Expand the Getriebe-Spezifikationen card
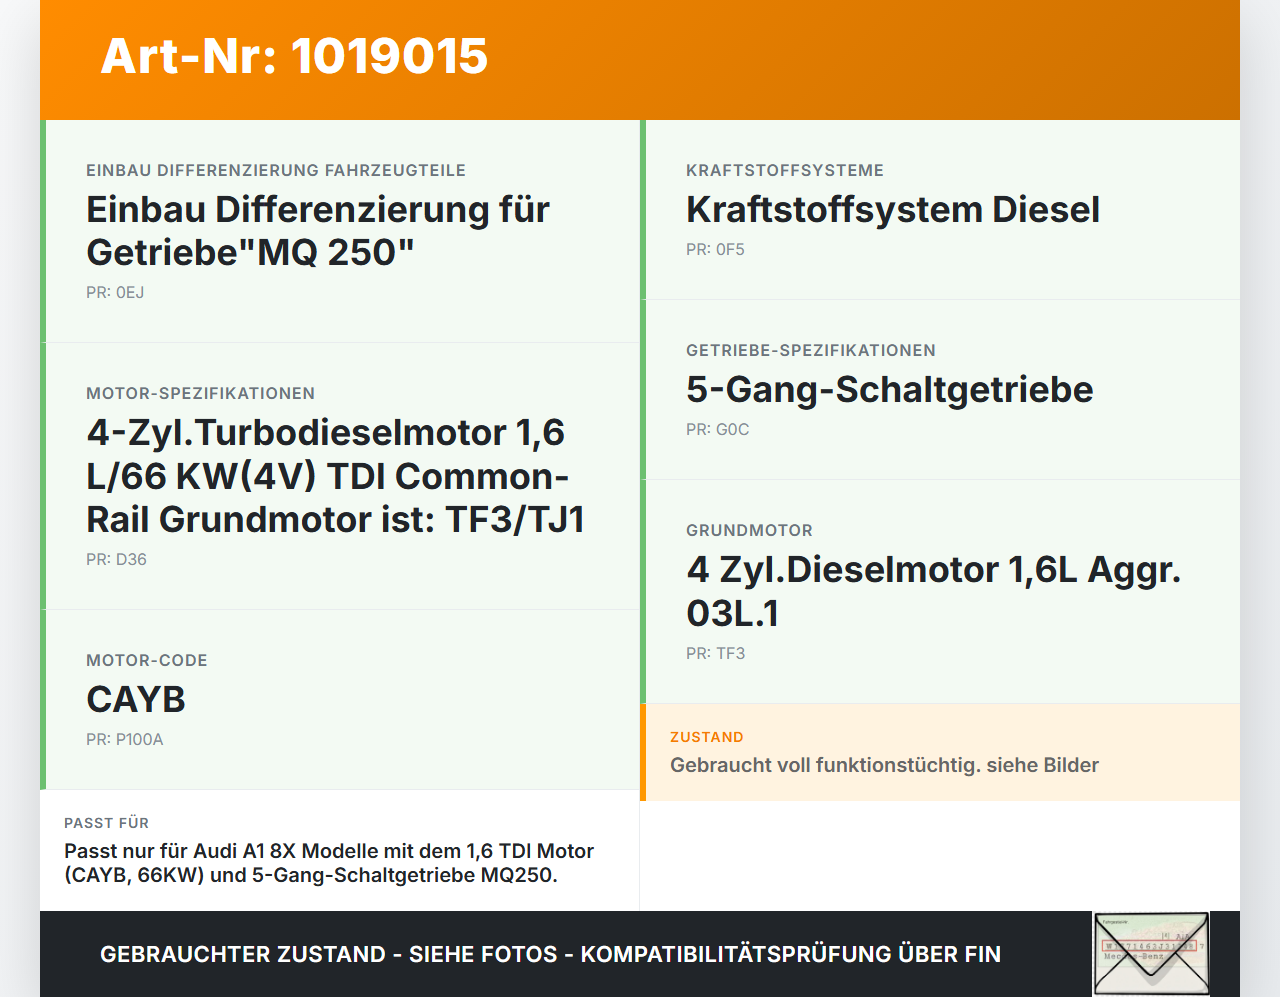 940,389
